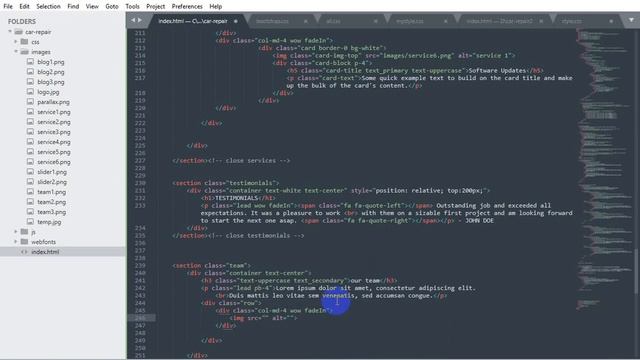Open service1.png from the images folder
640x360 pixels.
[53, 112]
